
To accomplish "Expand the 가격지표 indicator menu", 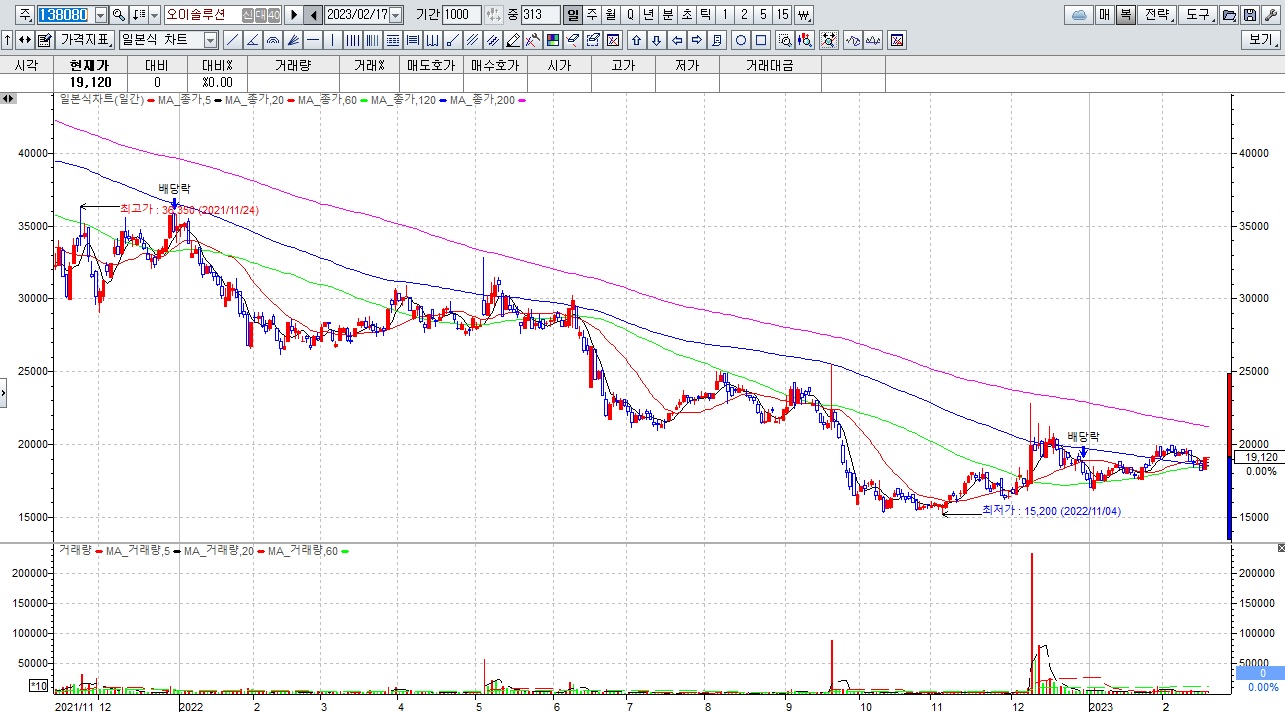I will pos(85,40).
